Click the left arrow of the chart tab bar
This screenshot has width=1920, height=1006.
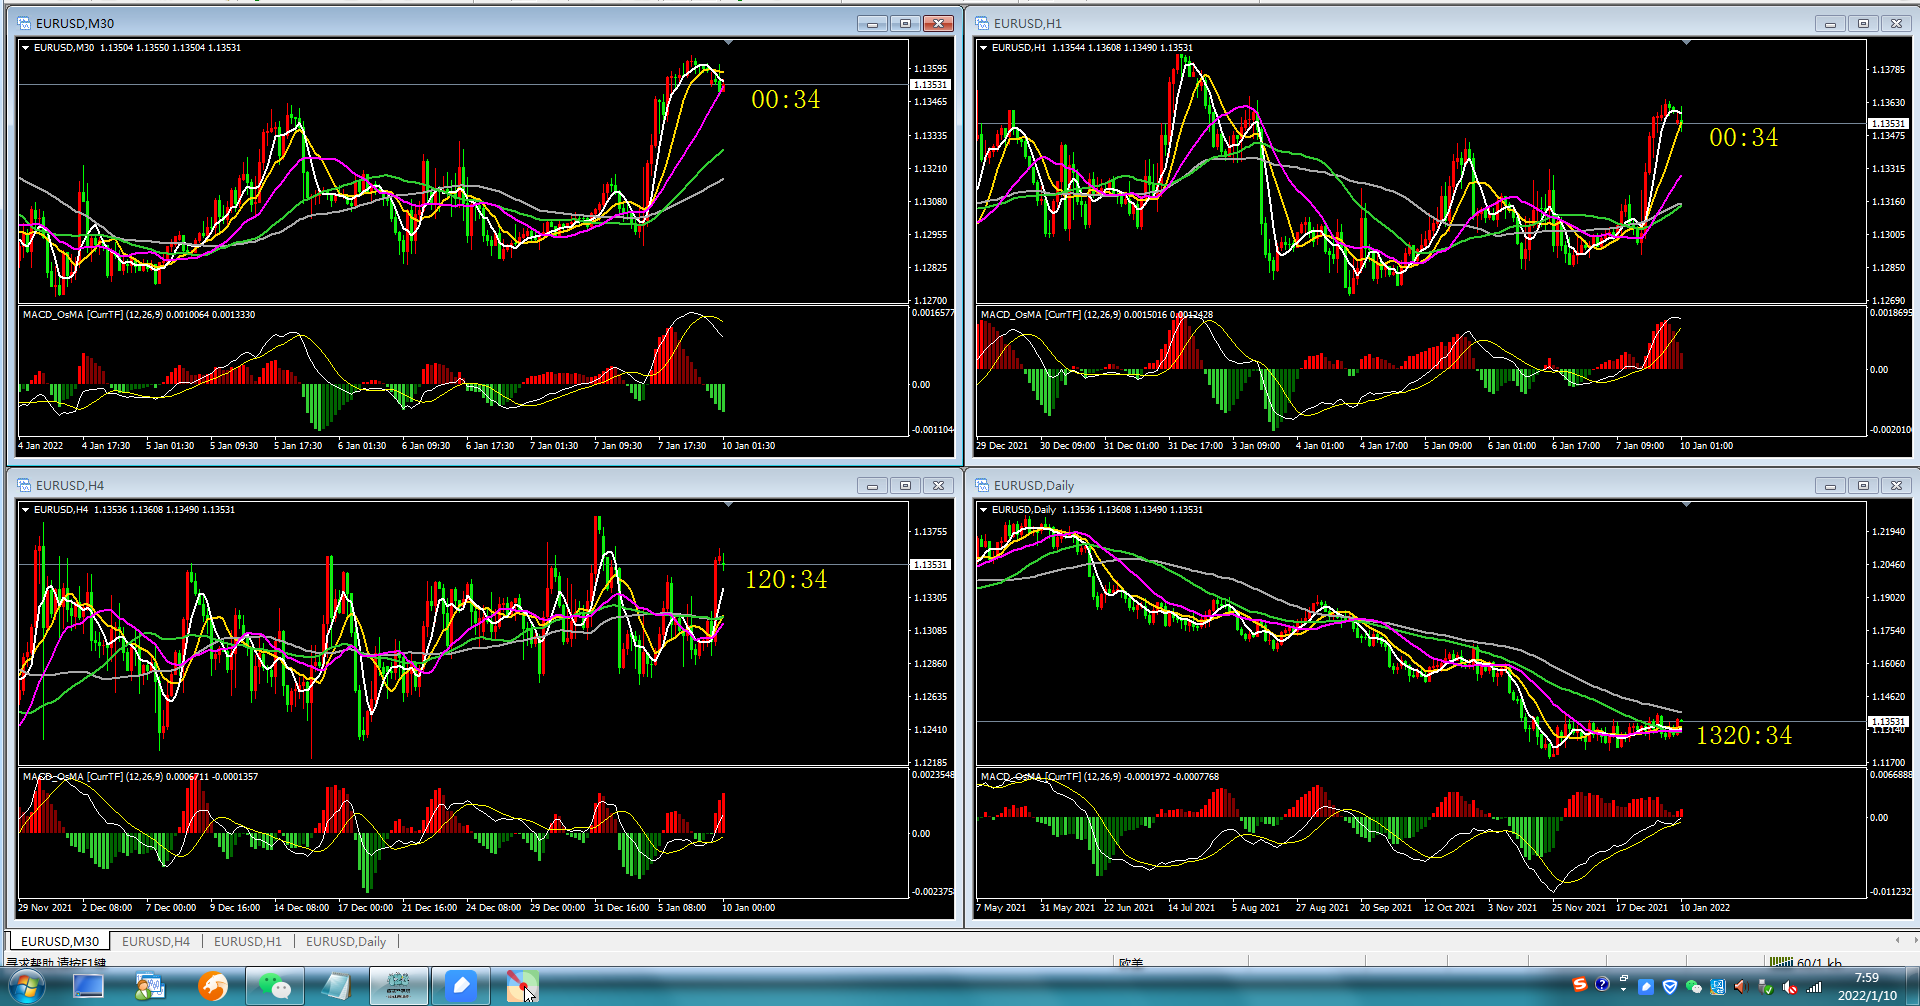click(x=1897, y=940)
